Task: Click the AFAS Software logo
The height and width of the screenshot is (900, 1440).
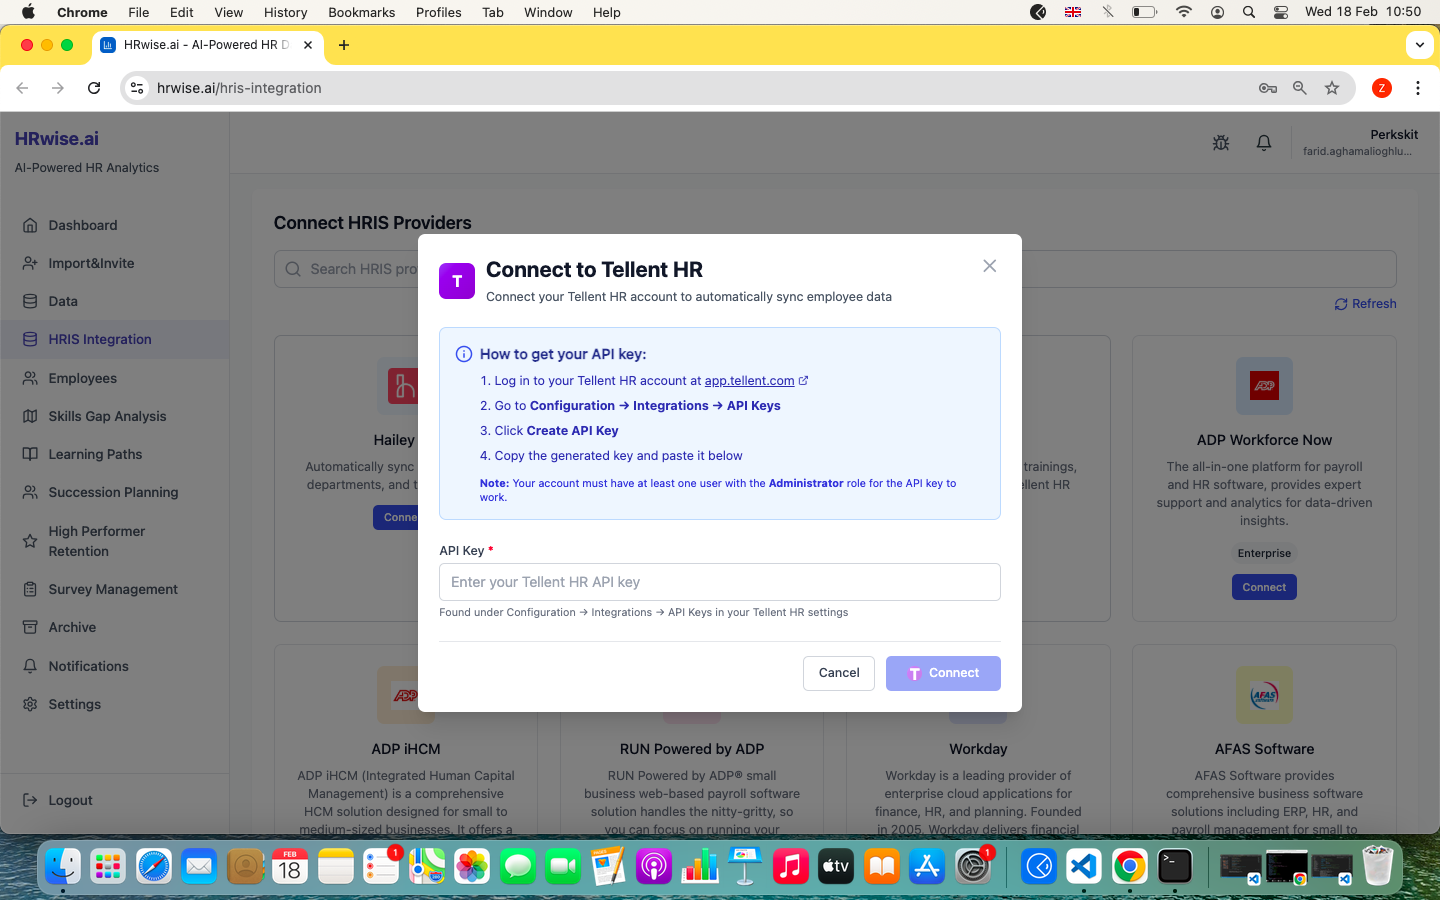Action: pyautogui.click(x=1264, y=695)
